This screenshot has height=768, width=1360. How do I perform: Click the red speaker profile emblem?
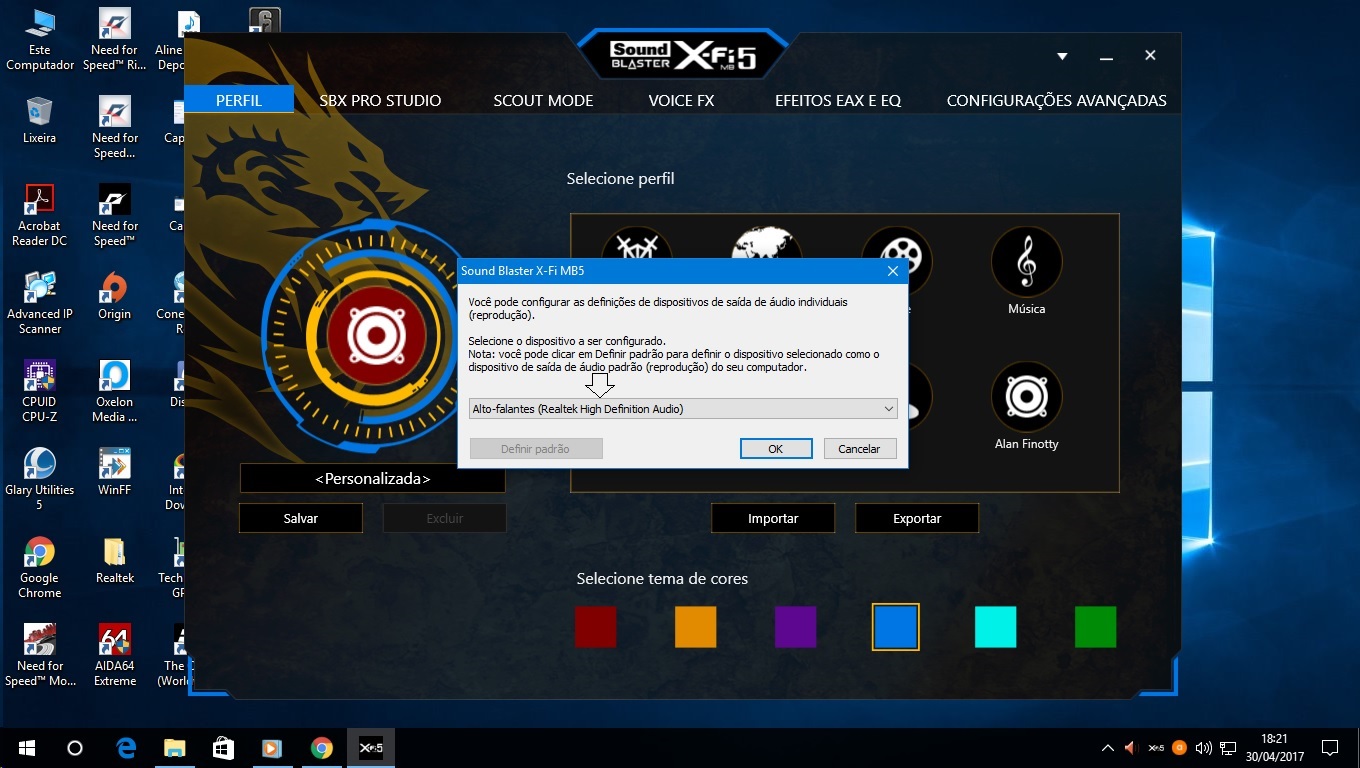click(x=376, y=336)
